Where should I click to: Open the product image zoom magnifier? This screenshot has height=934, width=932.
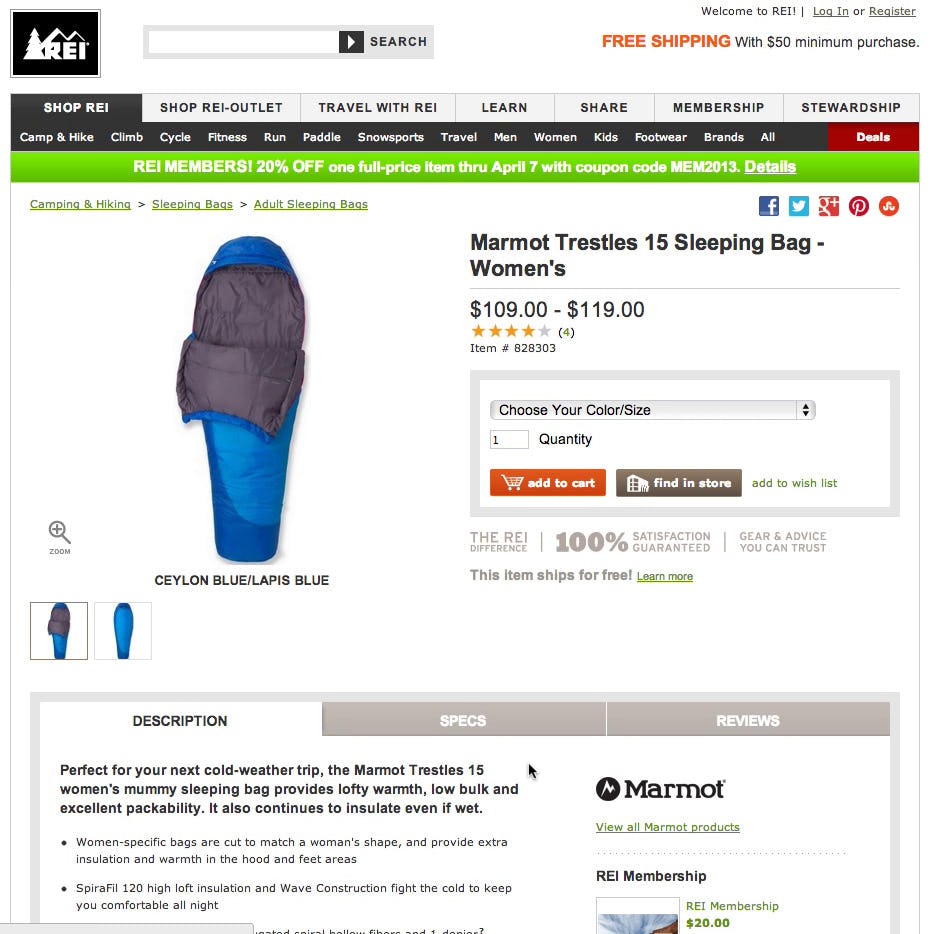[60, 537]
